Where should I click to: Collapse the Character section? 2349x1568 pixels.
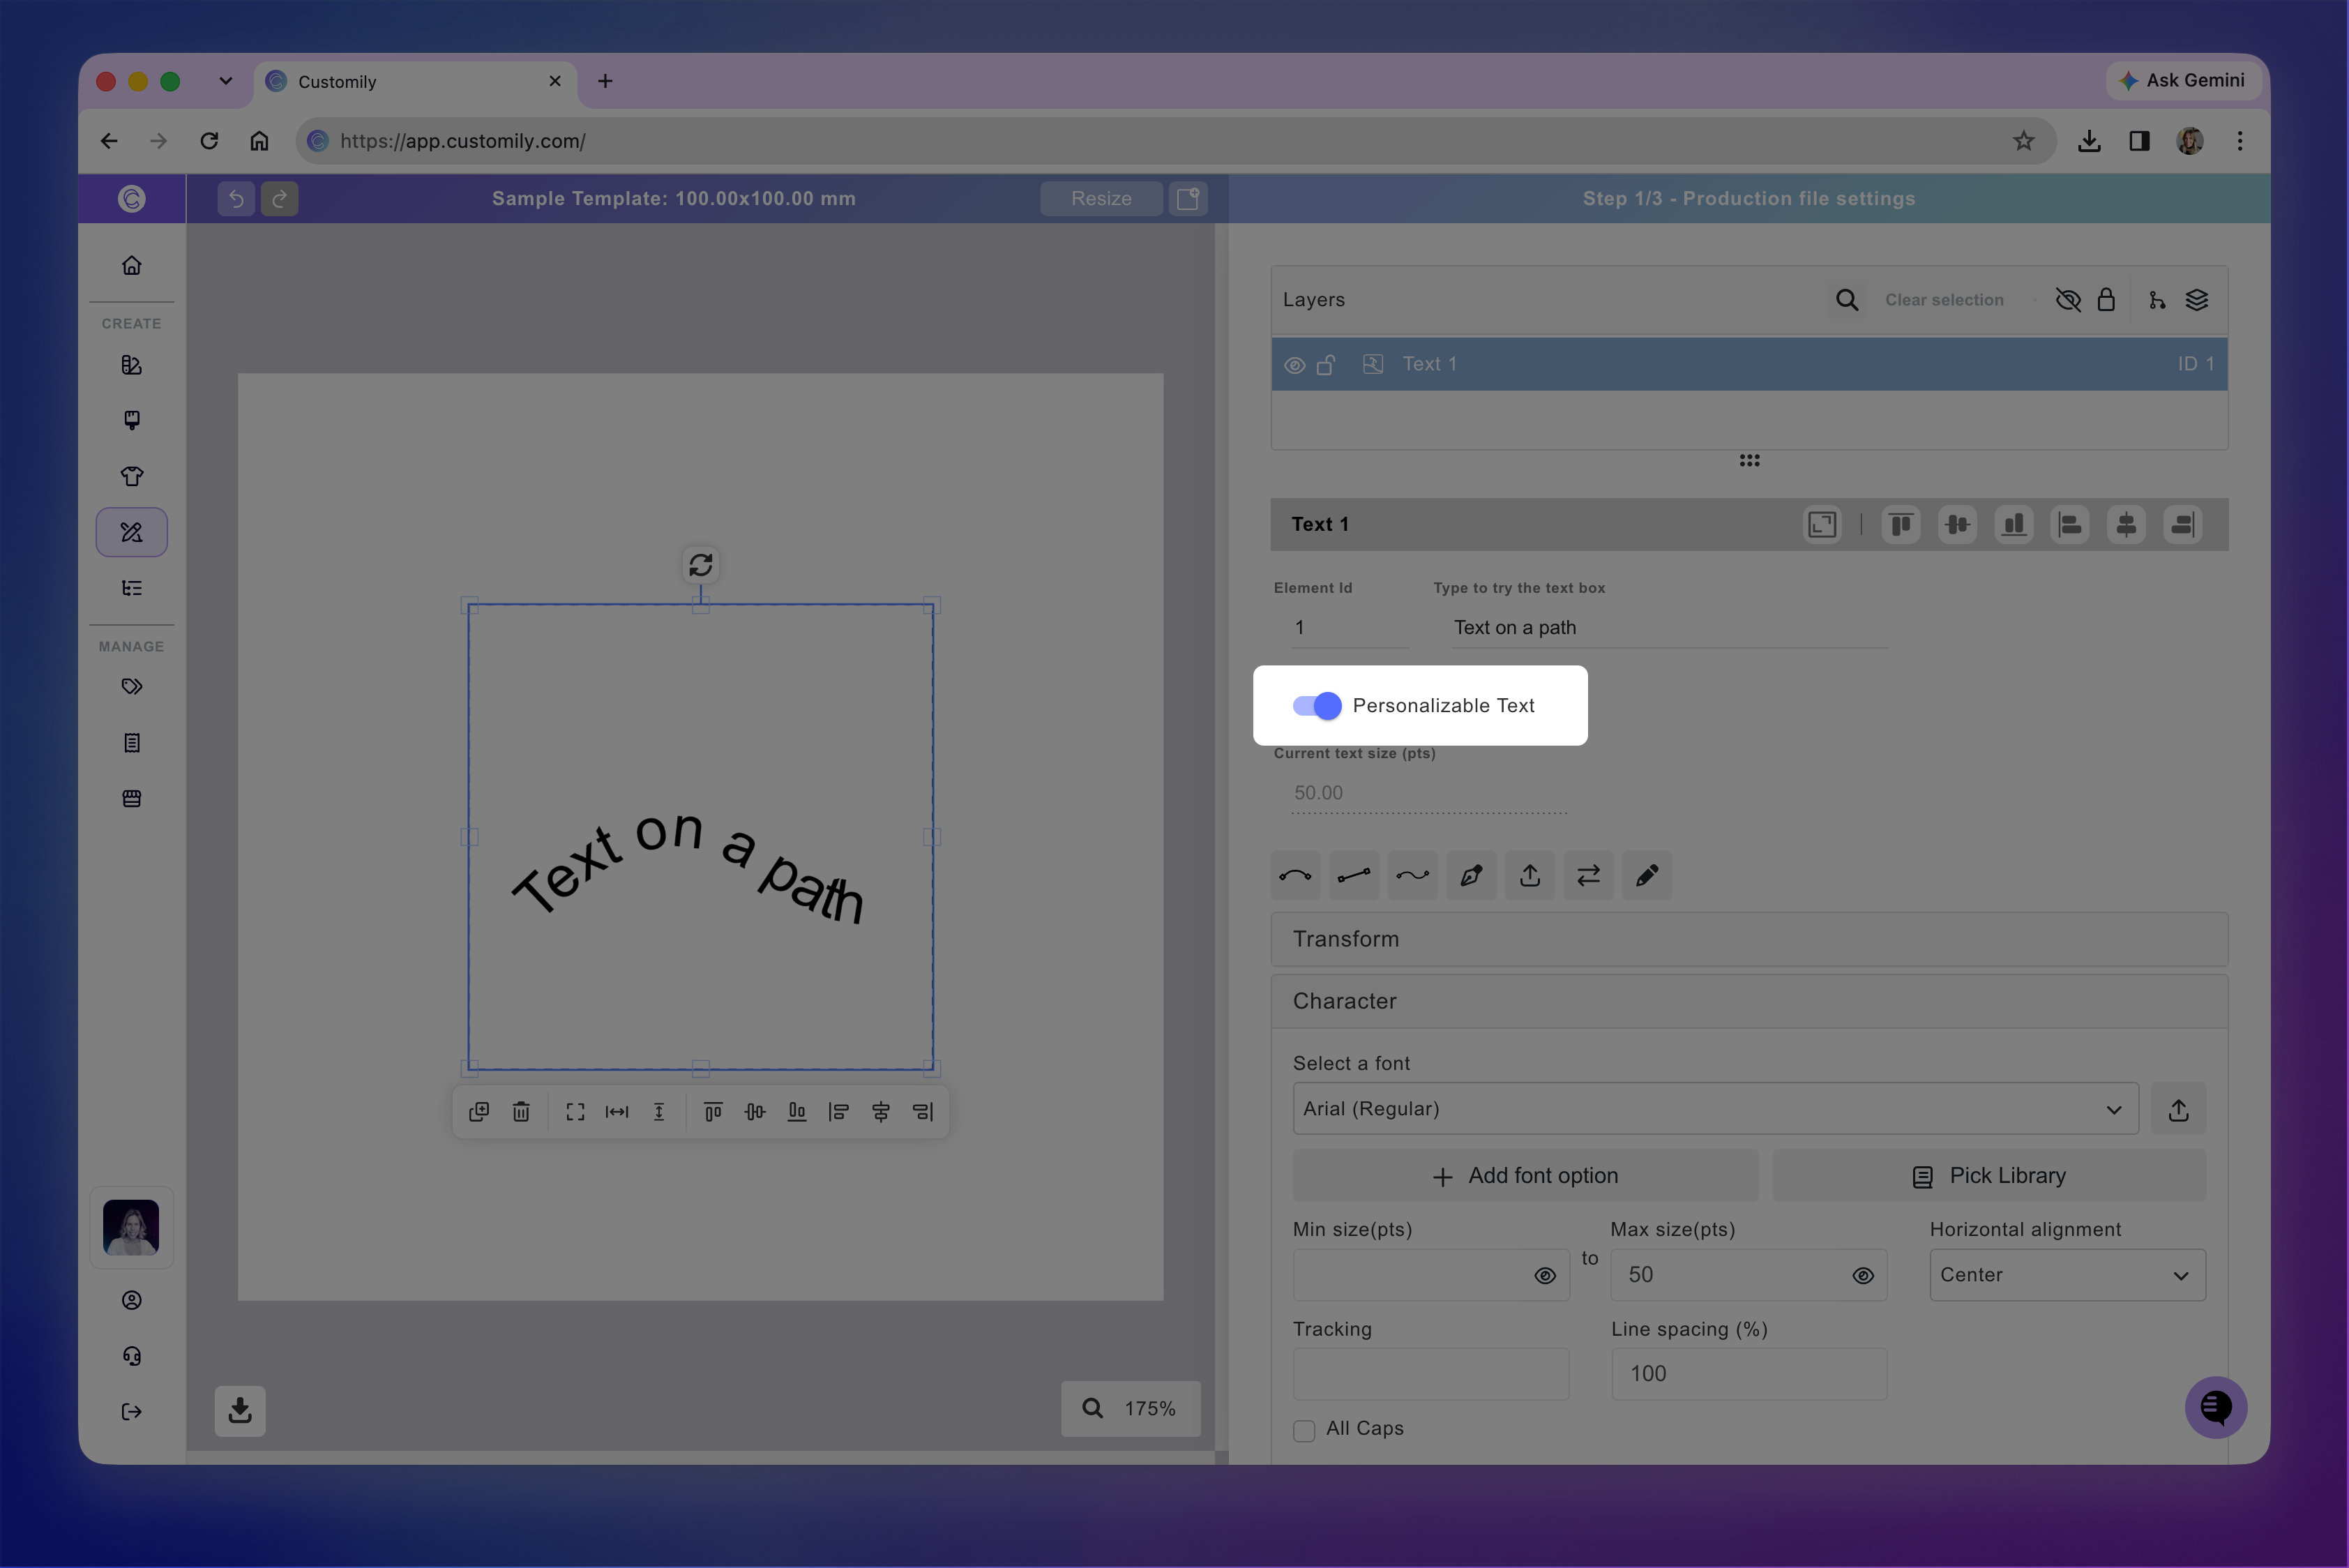[1749, 1001]
